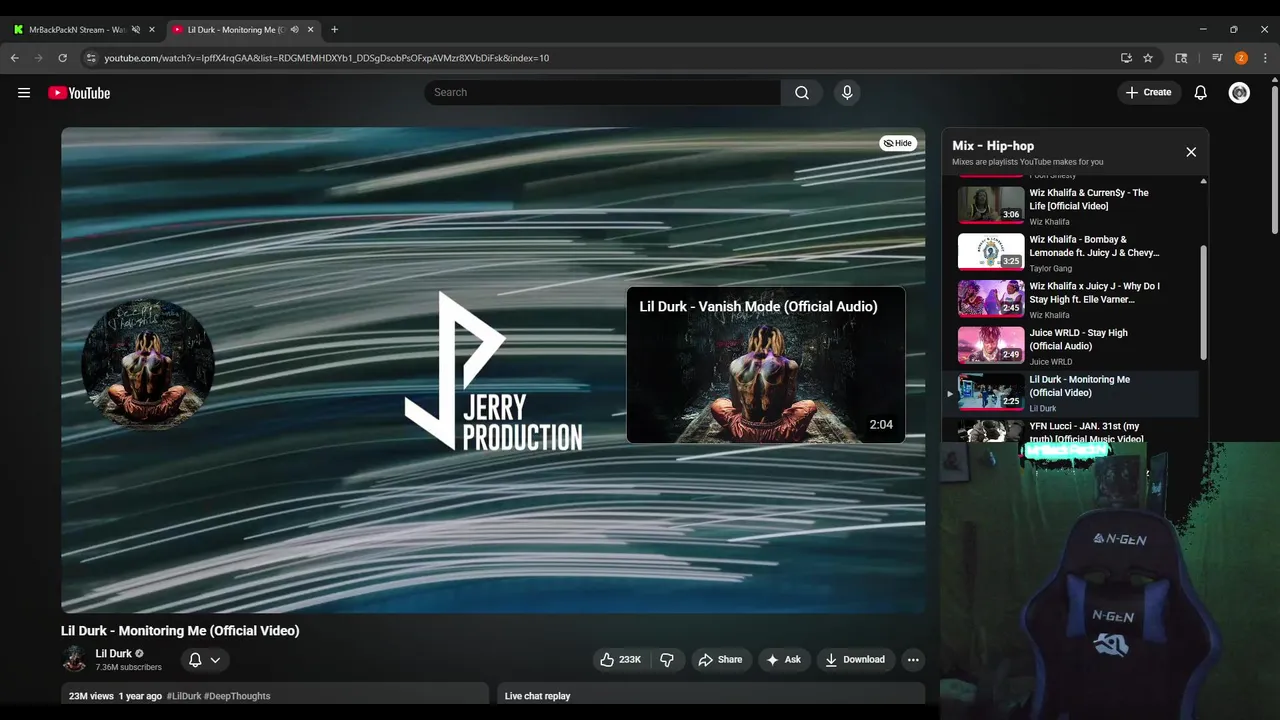Image resolution: width=1280 pixels, height=720 pixels.
Task: Open Lil Durk channel name link
Action: (x=114, y=653)
